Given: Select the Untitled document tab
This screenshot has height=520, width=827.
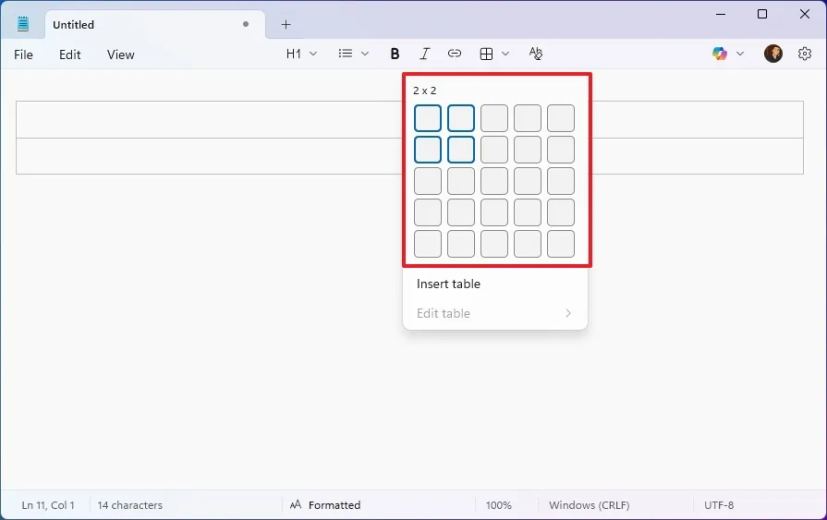Looking at the screenshot, I should 140,24.
